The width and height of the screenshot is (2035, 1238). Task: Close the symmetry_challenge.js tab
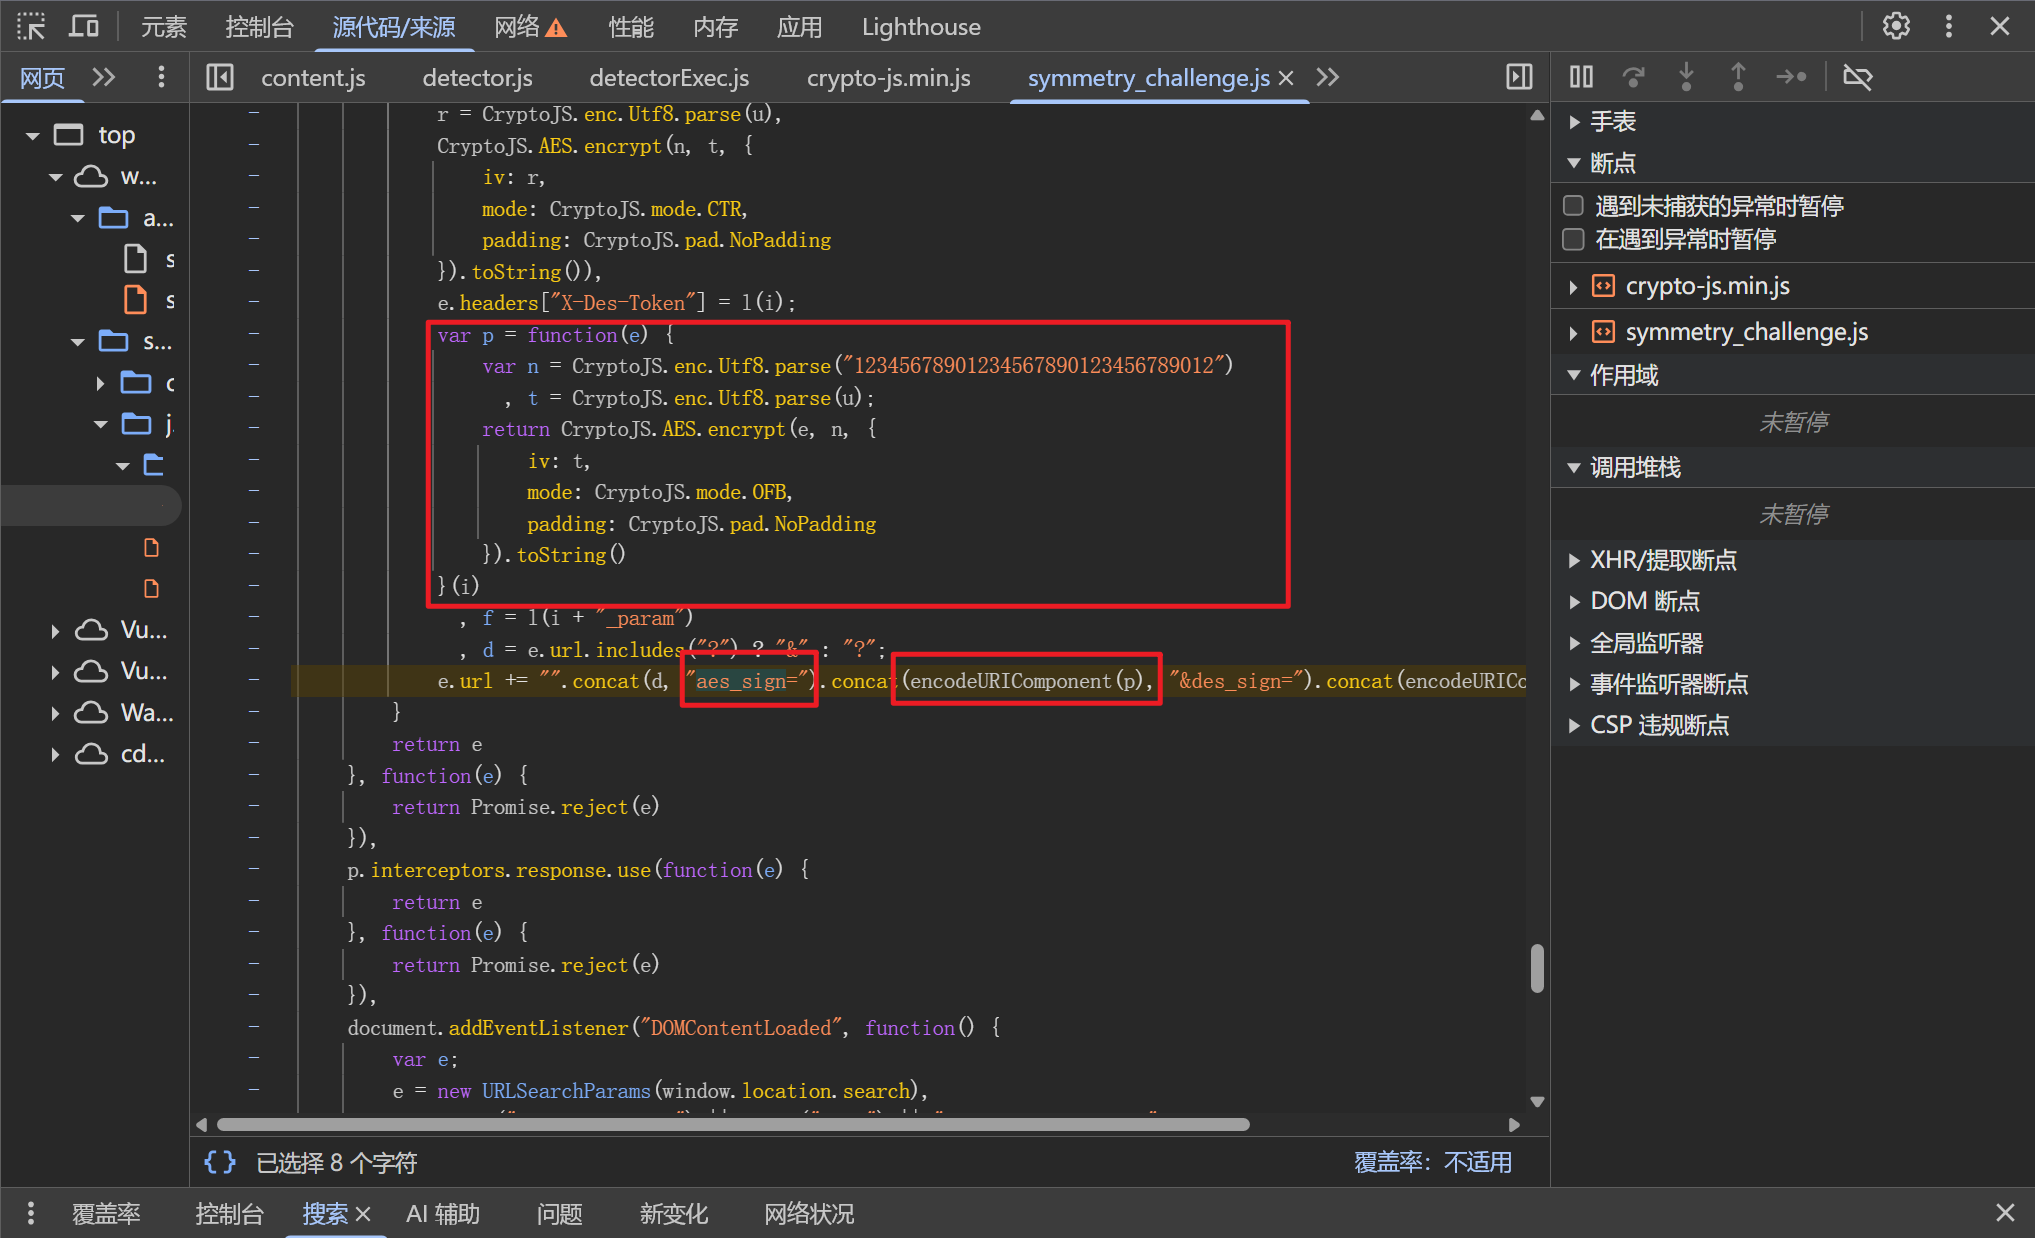[1286, 78]
